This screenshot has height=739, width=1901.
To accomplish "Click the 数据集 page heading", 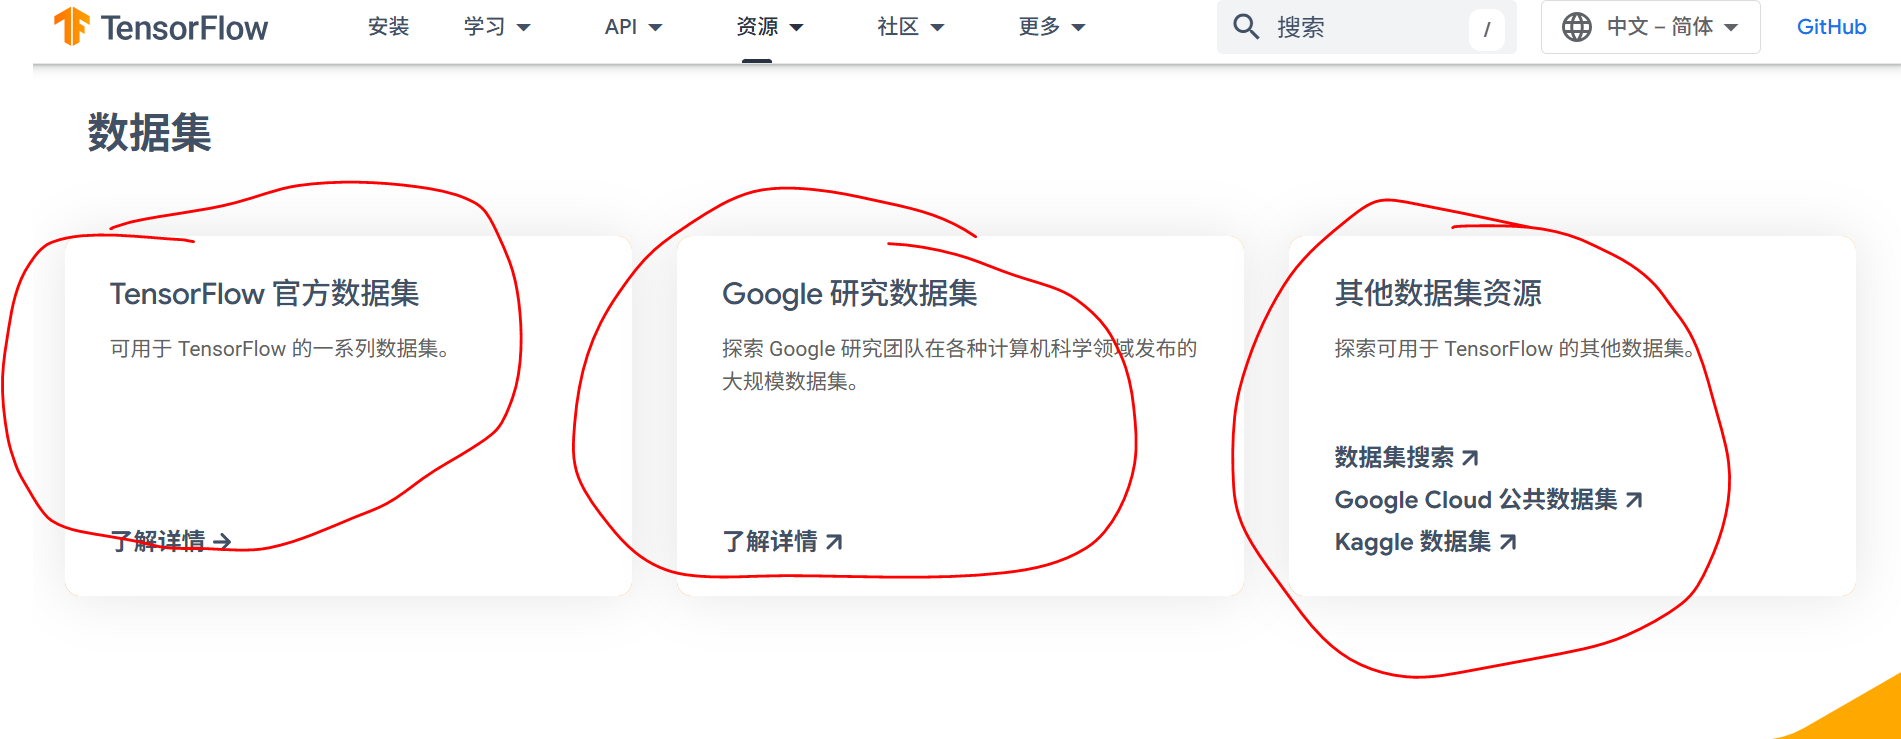I will tap(149, 132).
